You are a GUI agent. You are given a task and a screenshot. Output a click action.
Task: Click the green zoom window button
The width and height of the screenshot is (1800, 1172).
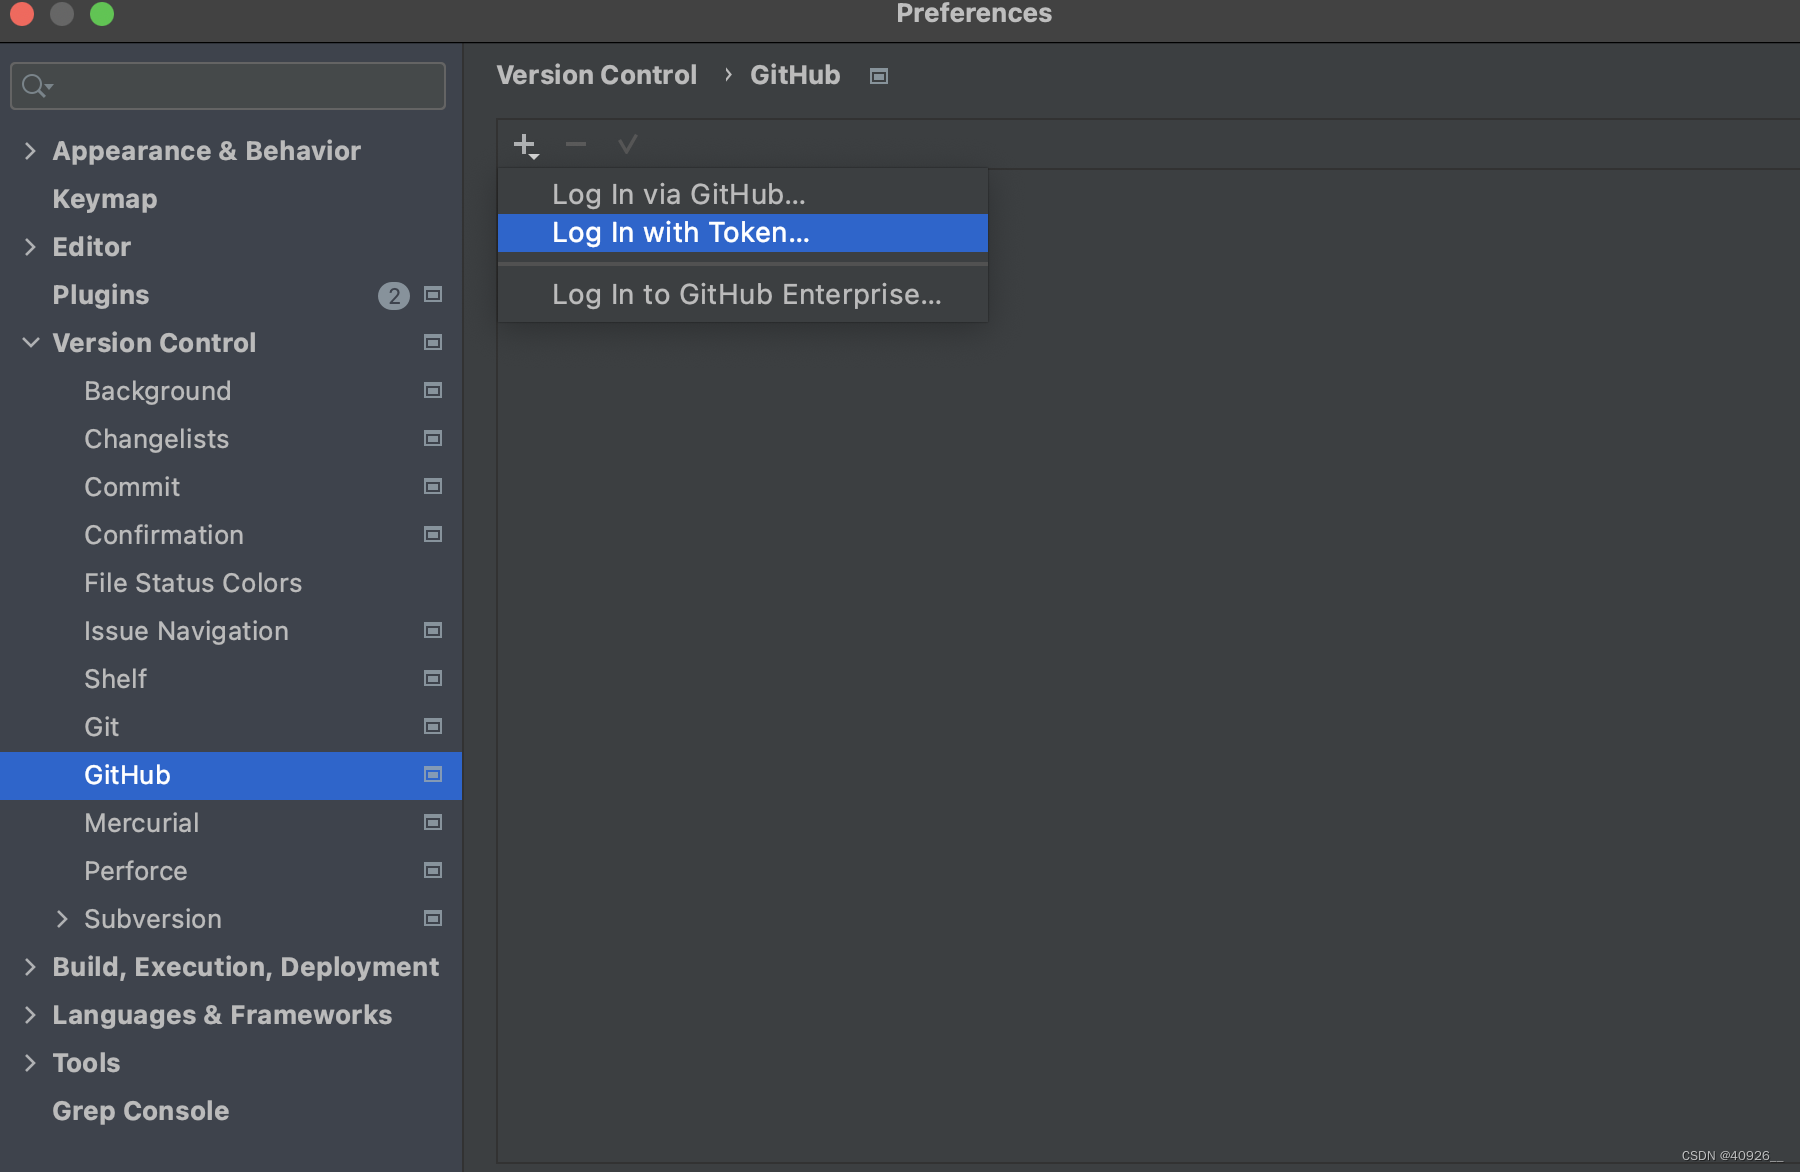[102, 14]
